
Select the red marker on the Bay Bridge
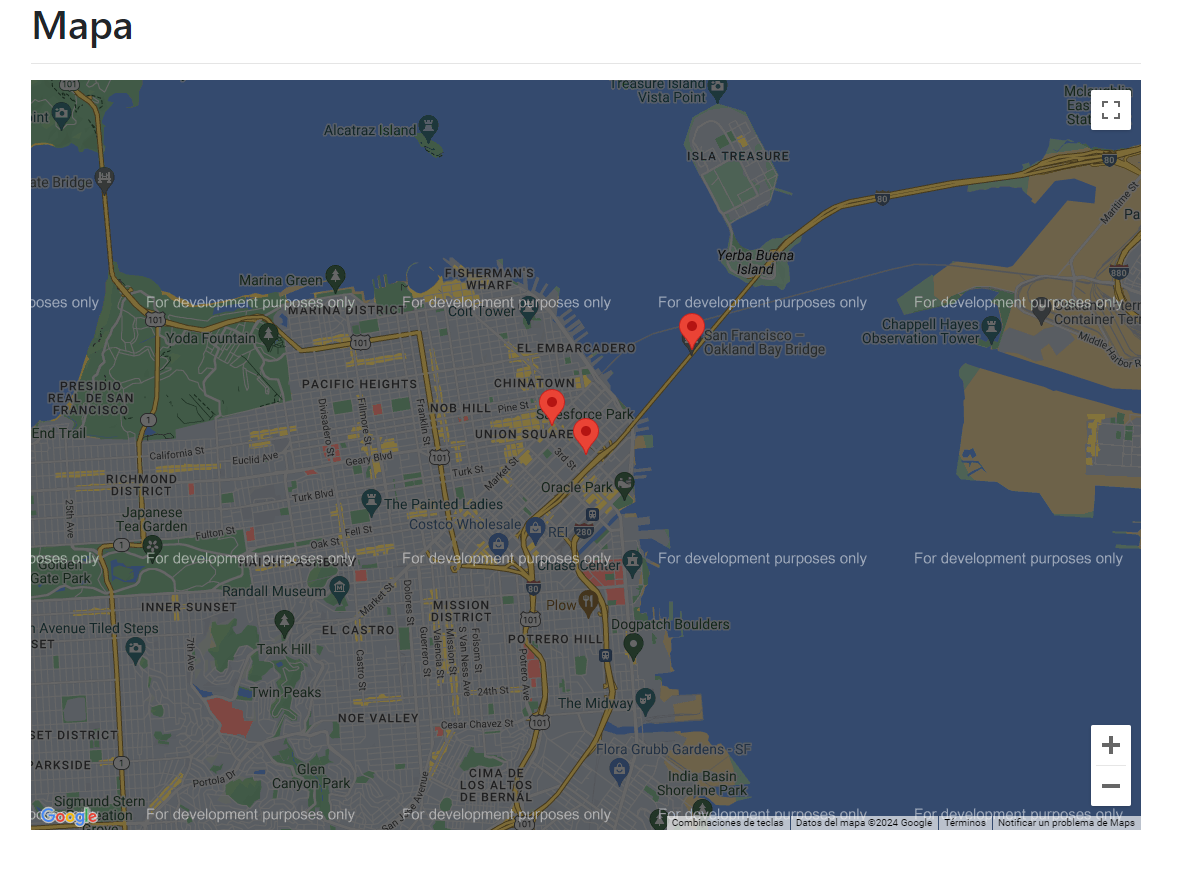pyautogui.click(x=691, y=331)
